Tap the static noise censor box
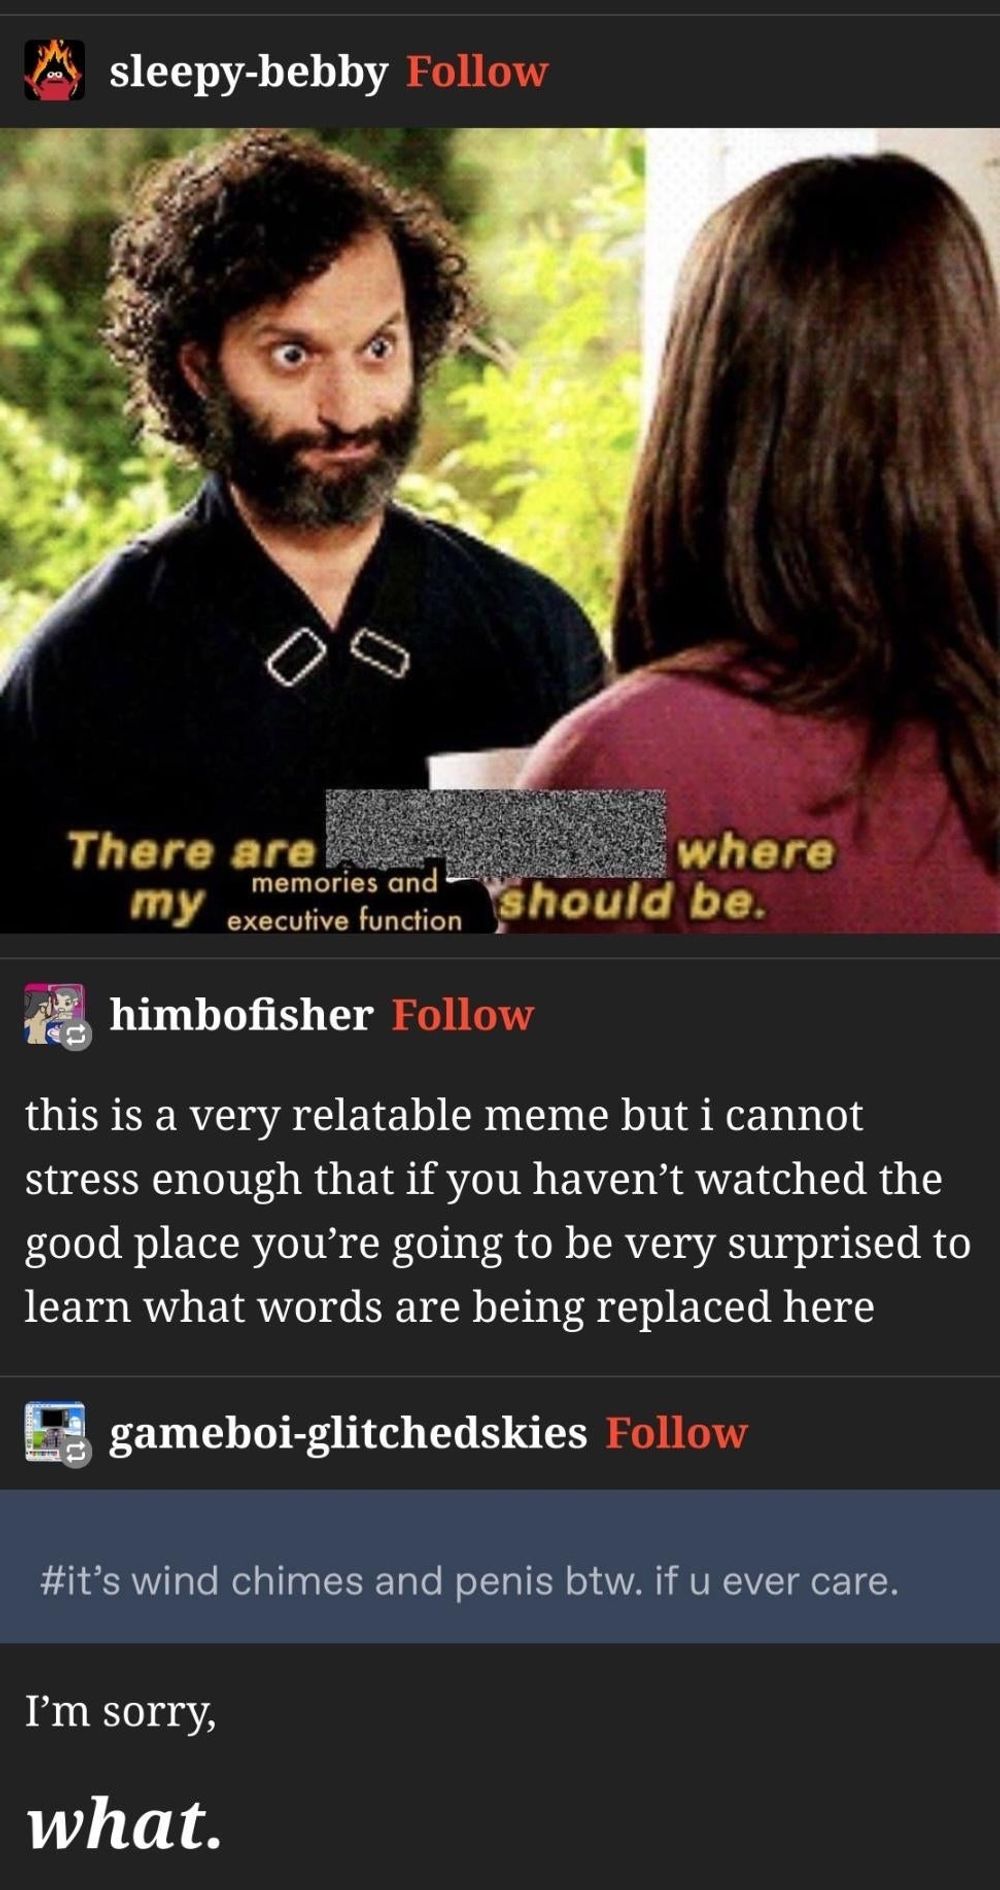This screenshot has height=1890, width=1000. 496,832
